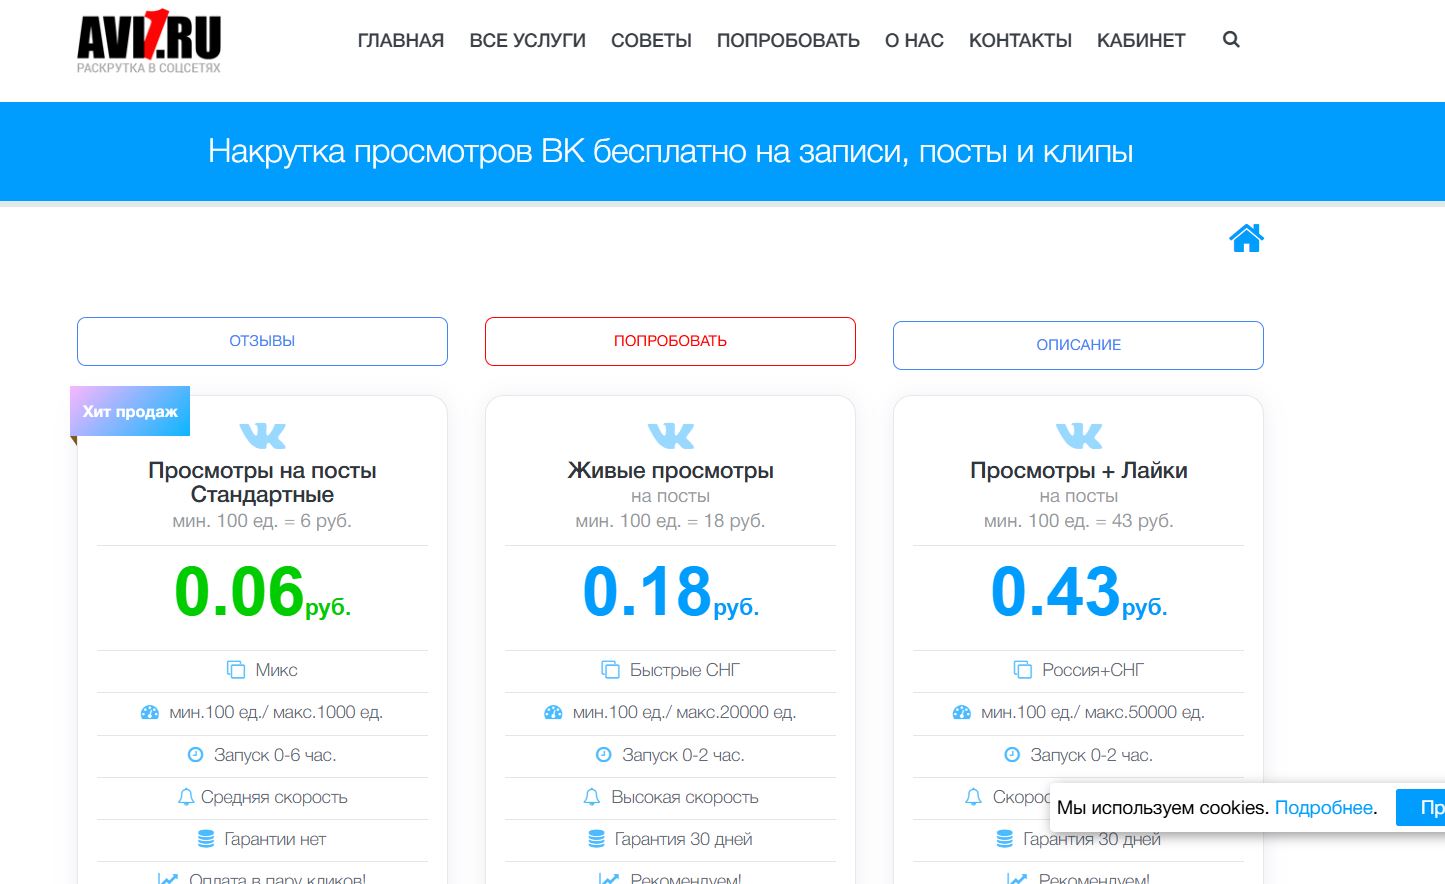Select СОВЕТЫ in the navigation
The image size is (1445, 884).
(650, 40)
